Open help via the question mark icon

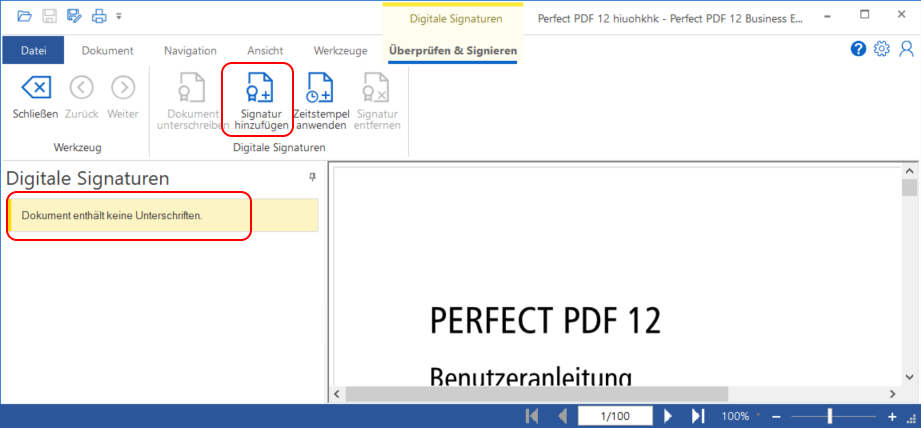[x=858, y=49]
